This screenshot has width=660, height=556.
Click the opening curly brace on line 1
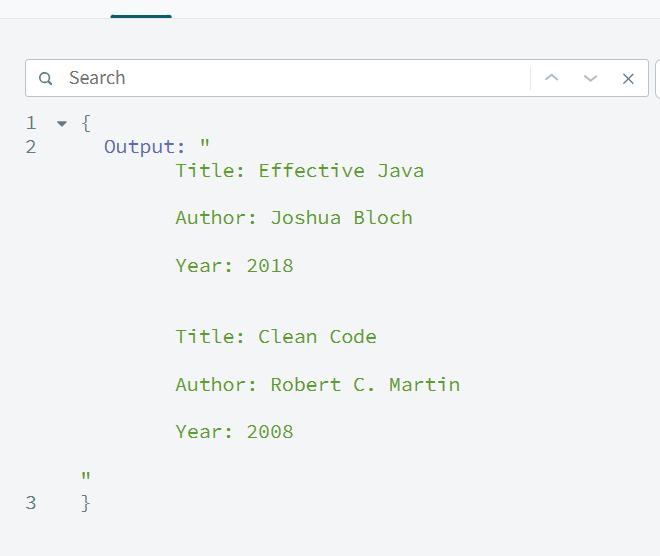(x=86, y=124)
